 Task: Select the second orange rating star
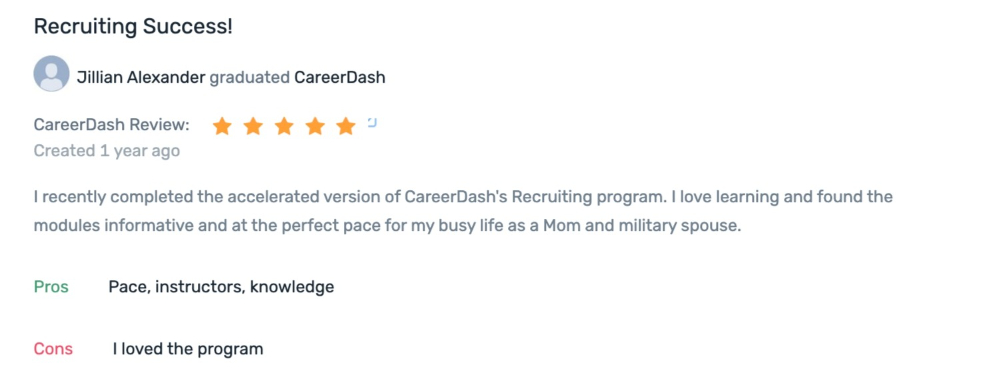(253, 126)
